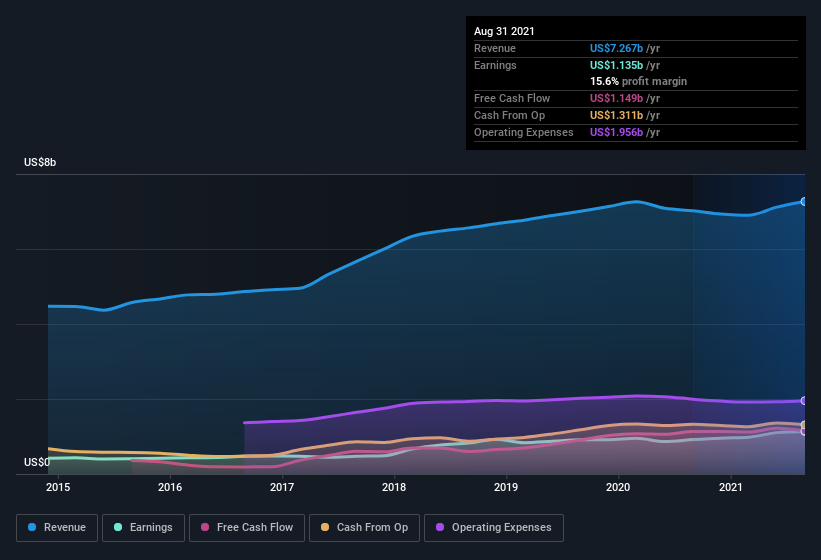Click the US$1.311b cash from op value

click(616, 115)
